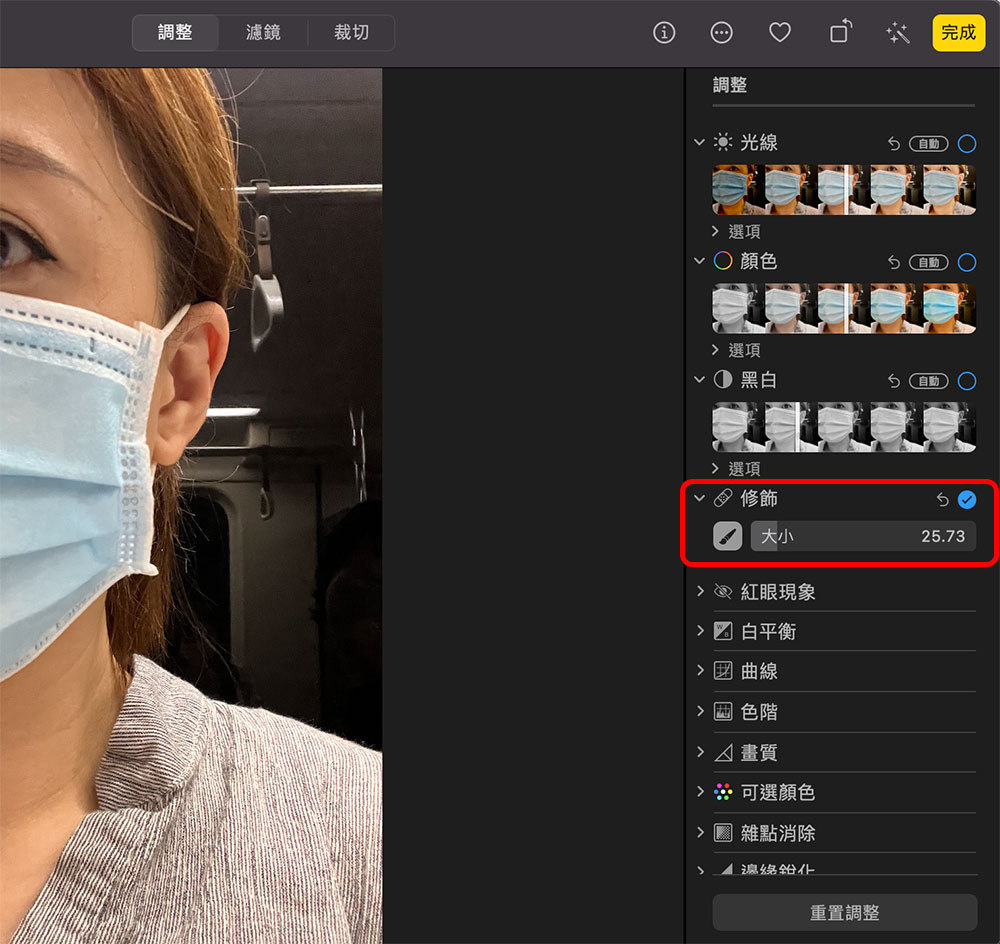The height and width of the screenshot is (944, 1000).
Task: Reset 修飾 retouch adjustments with undo arrow
Action: coord(942,500)
